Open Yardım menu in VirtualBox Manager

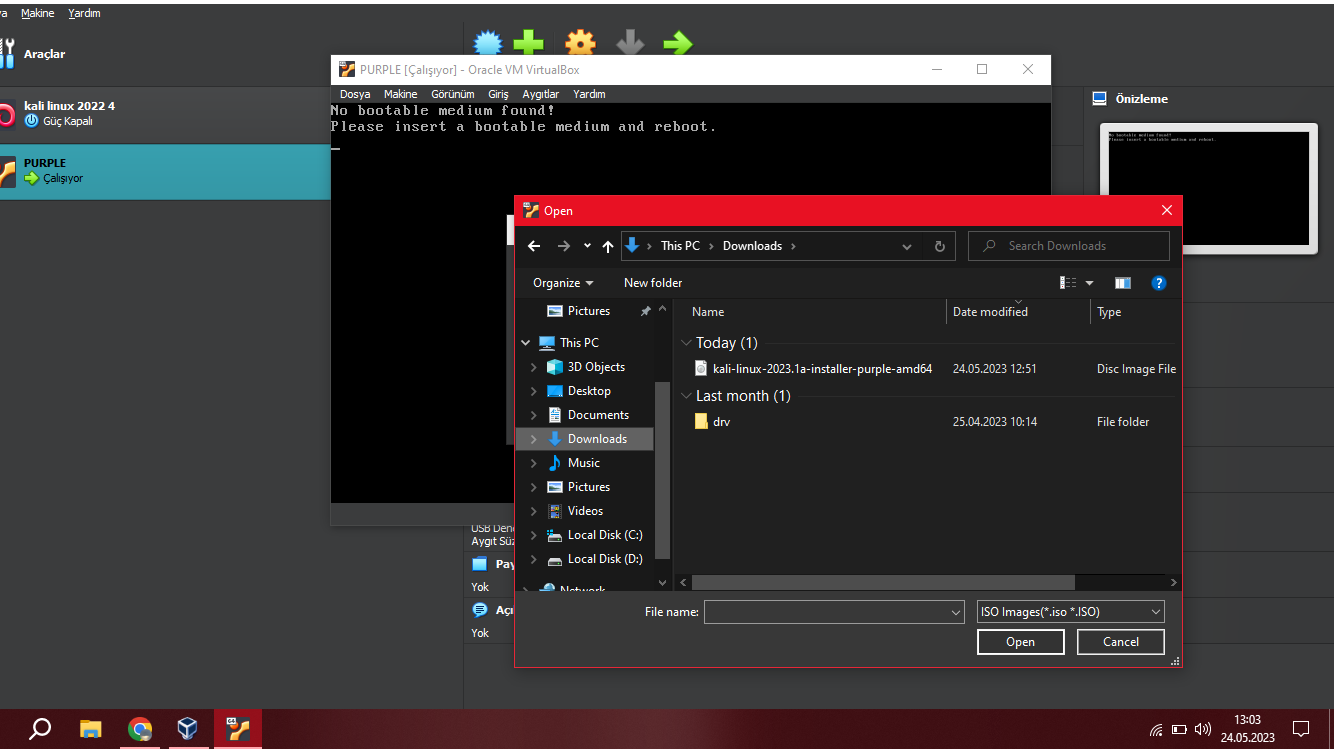(84, 13)
